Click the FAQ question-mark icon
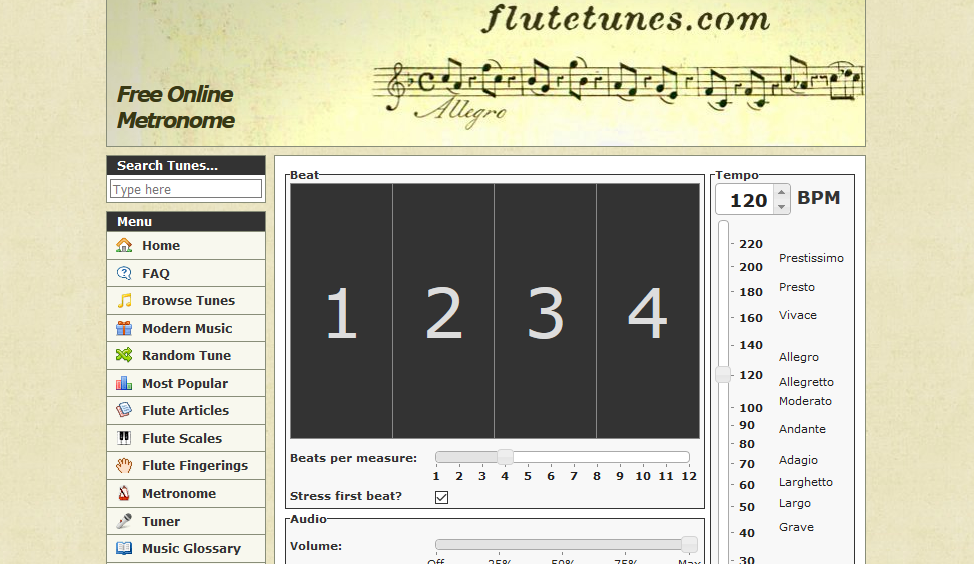 124,273
